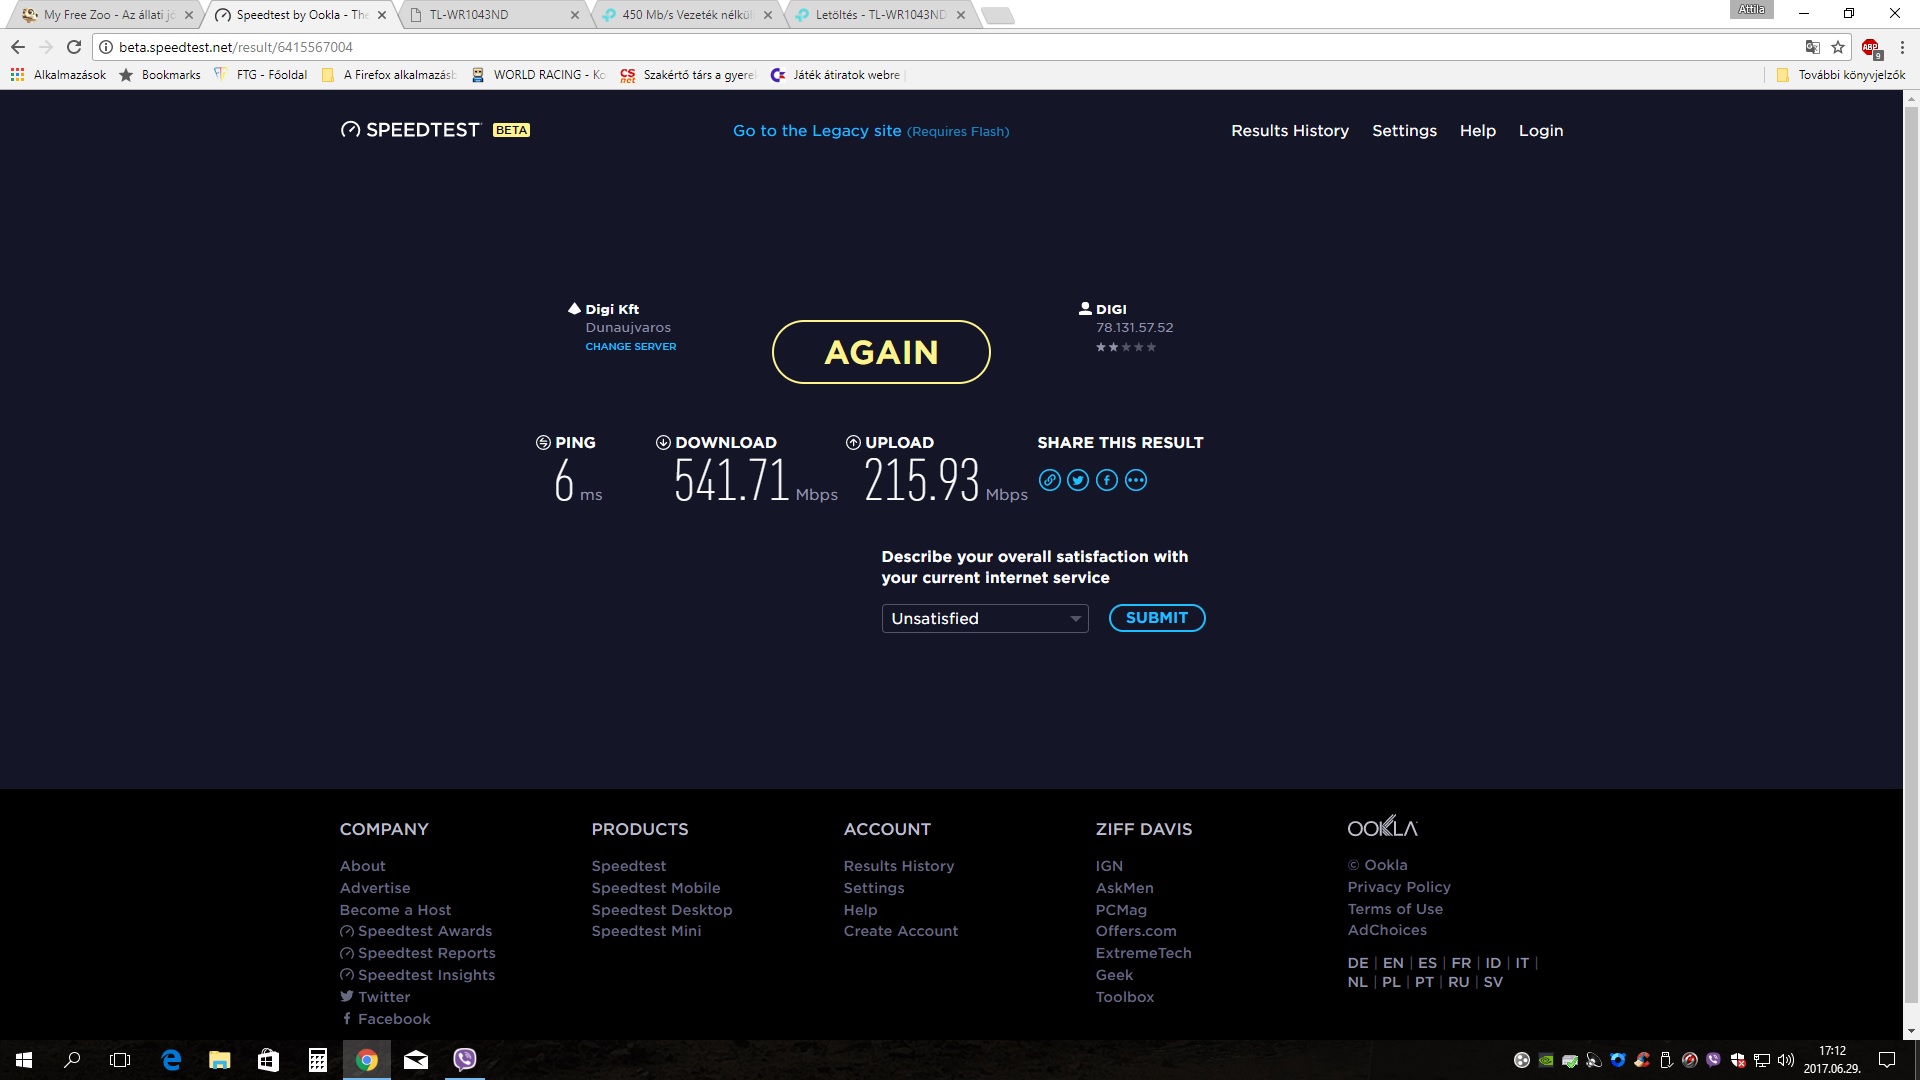Open Create Account footer link
The image size is (1920, 1080).
(x=901, y=931)
